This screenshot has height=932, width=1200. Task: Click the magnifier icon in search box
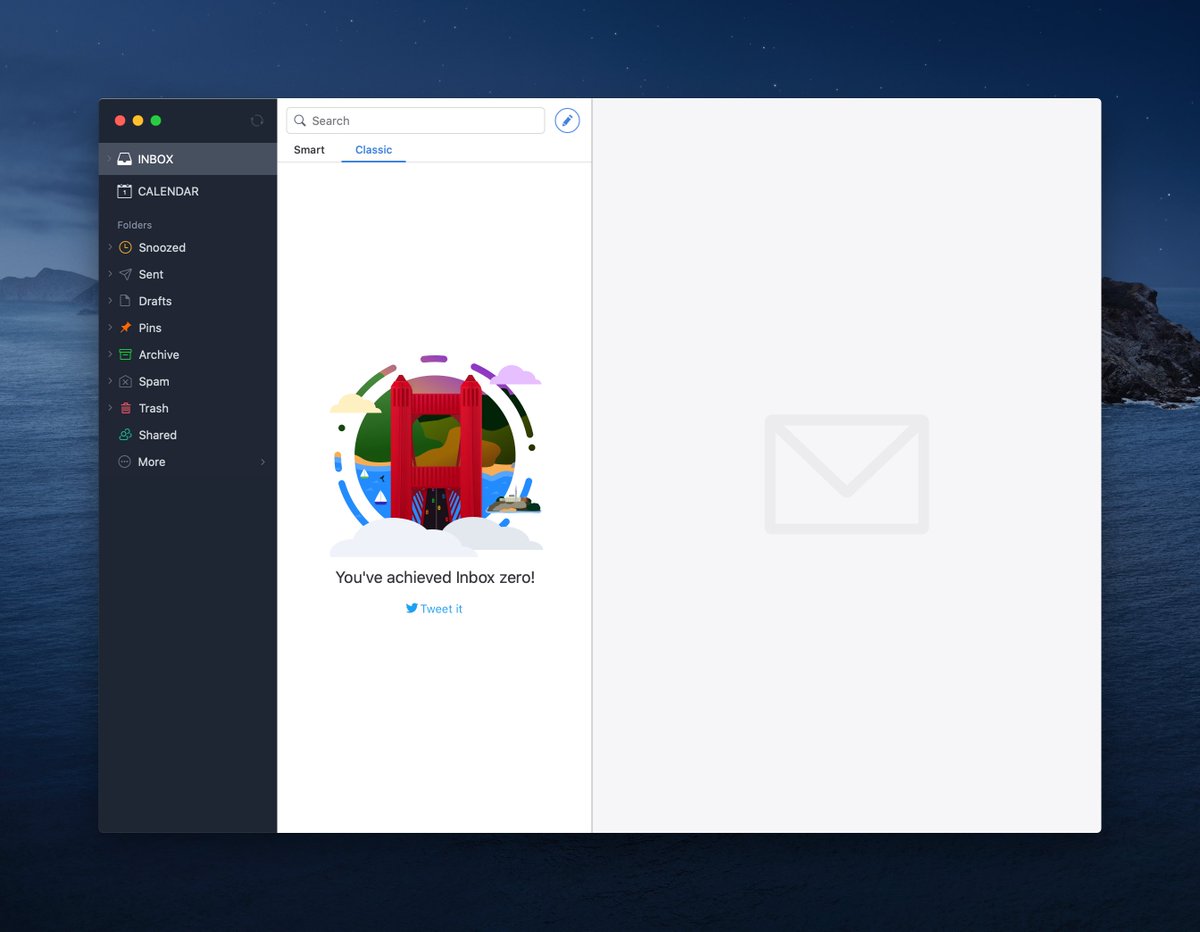300,121
